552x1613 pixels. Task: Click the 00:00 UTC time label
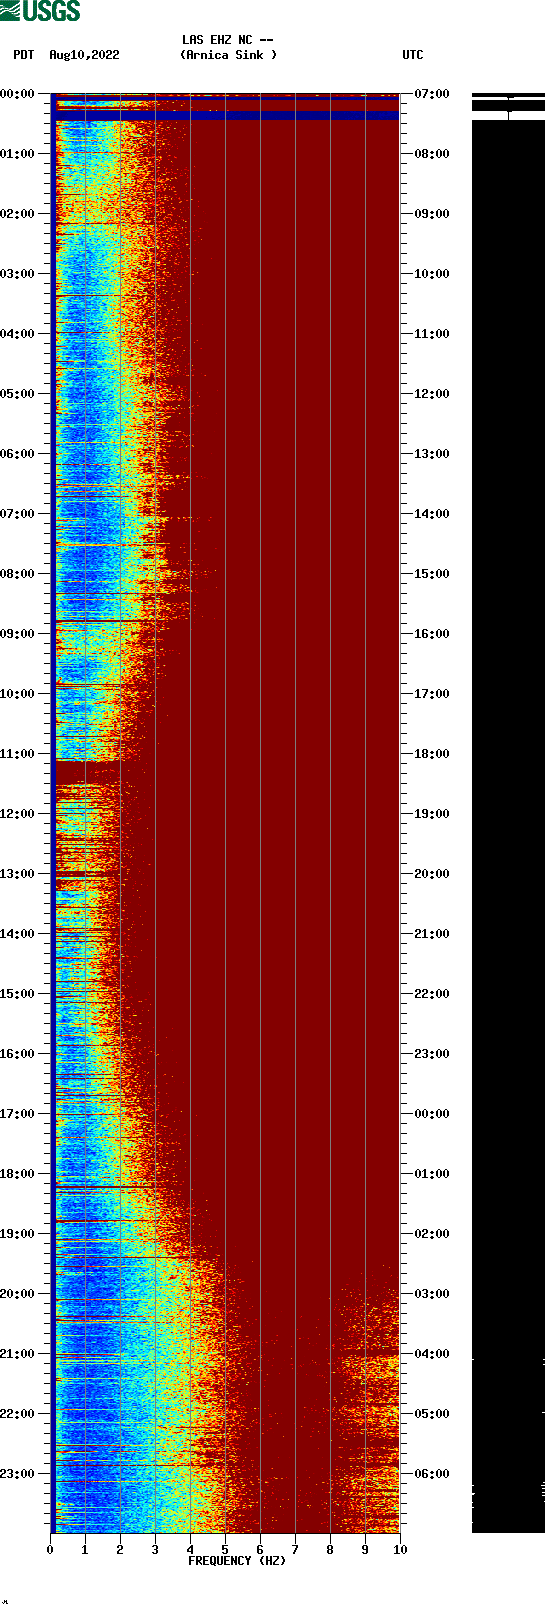(x=432, y=1114)
